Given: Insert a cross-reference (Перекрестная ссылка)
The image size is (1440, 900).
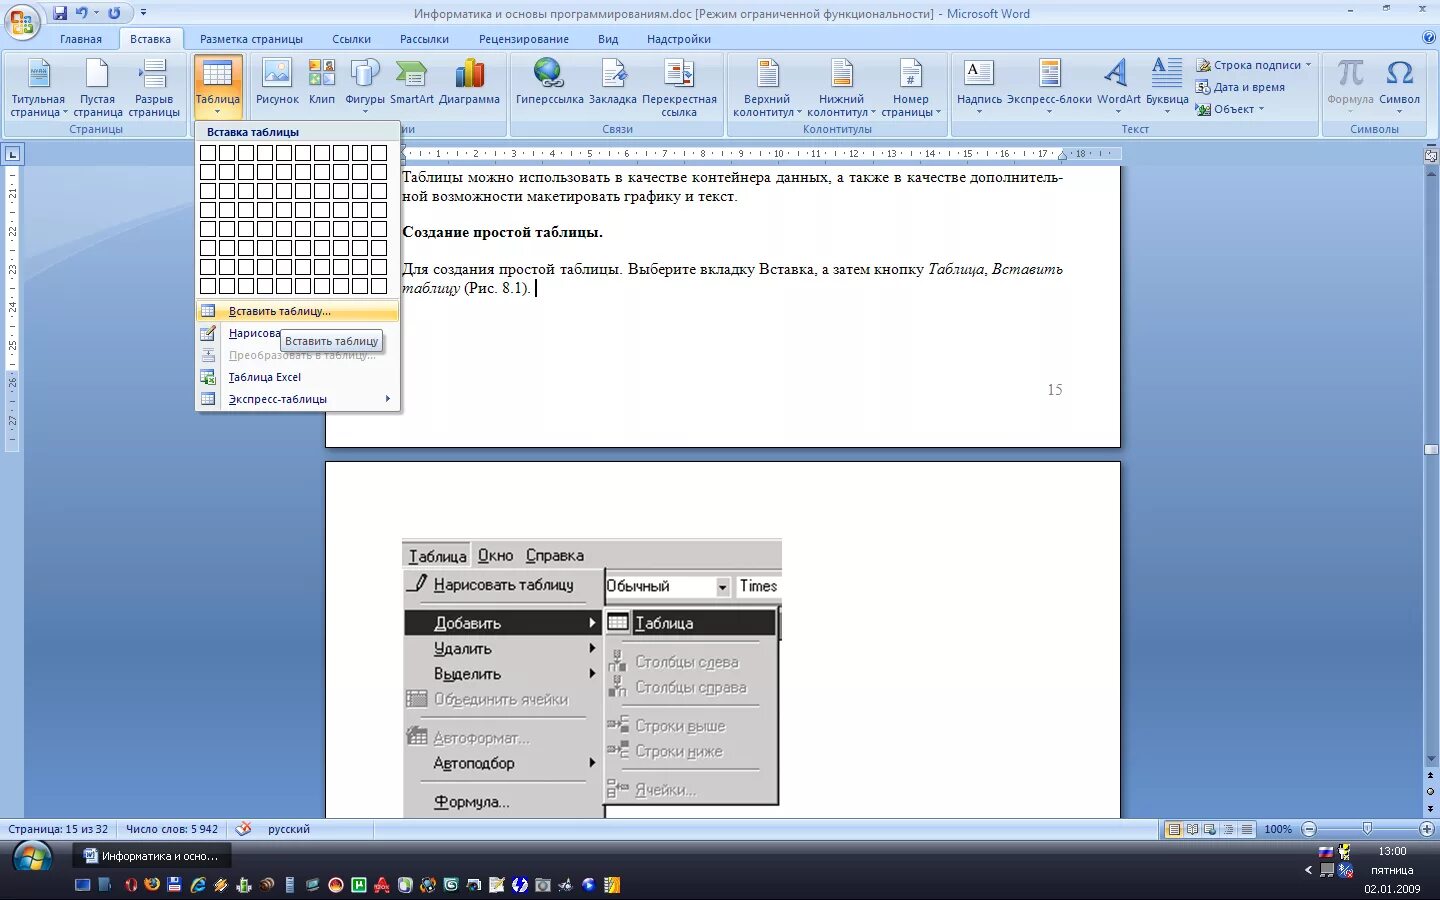Looking at the screenshot, I should click(679, 88).
